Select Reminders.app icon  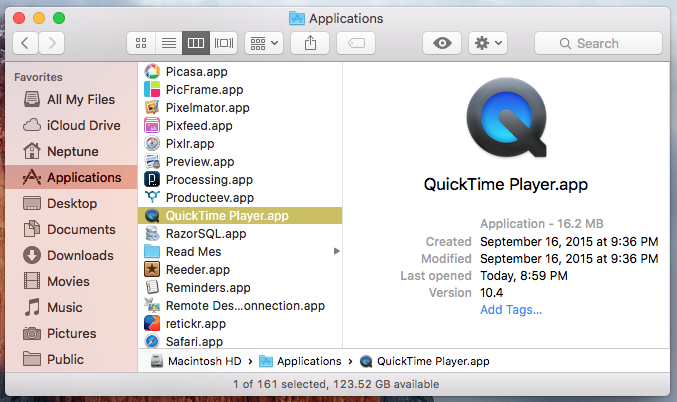(152, 287)
